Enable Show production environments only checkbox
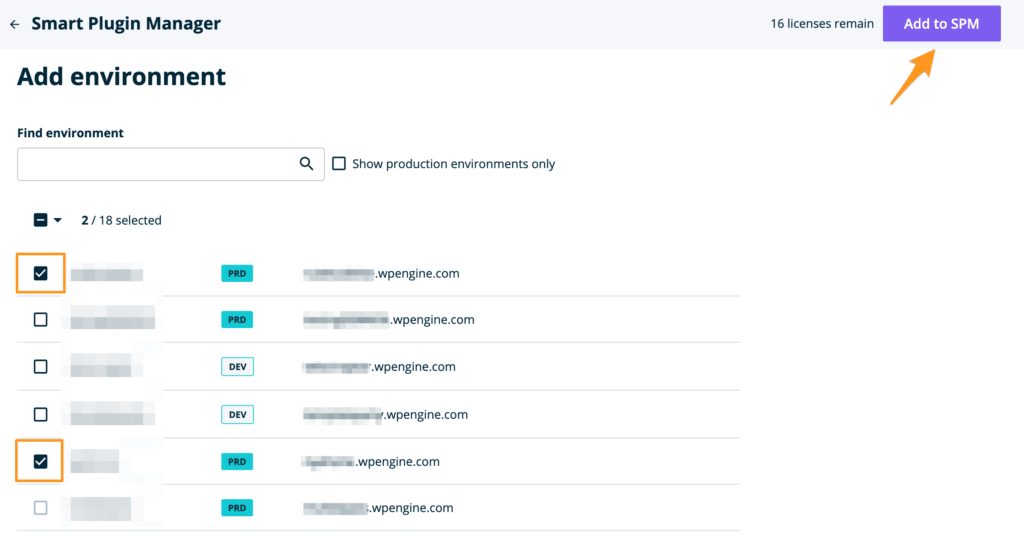This screenshot has height=533, width=1024. (x=339, y=163)
